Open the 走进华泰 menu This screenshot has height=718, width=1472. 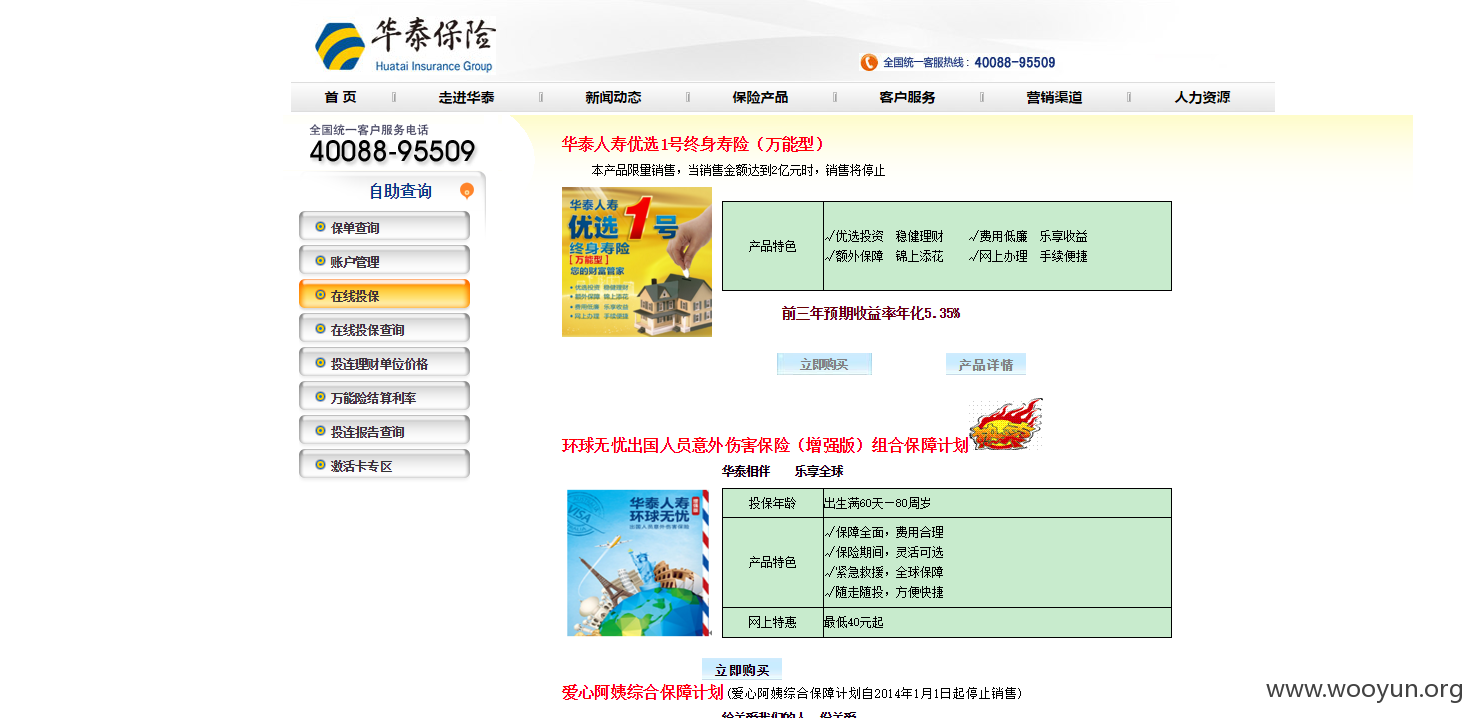(466, 97)
